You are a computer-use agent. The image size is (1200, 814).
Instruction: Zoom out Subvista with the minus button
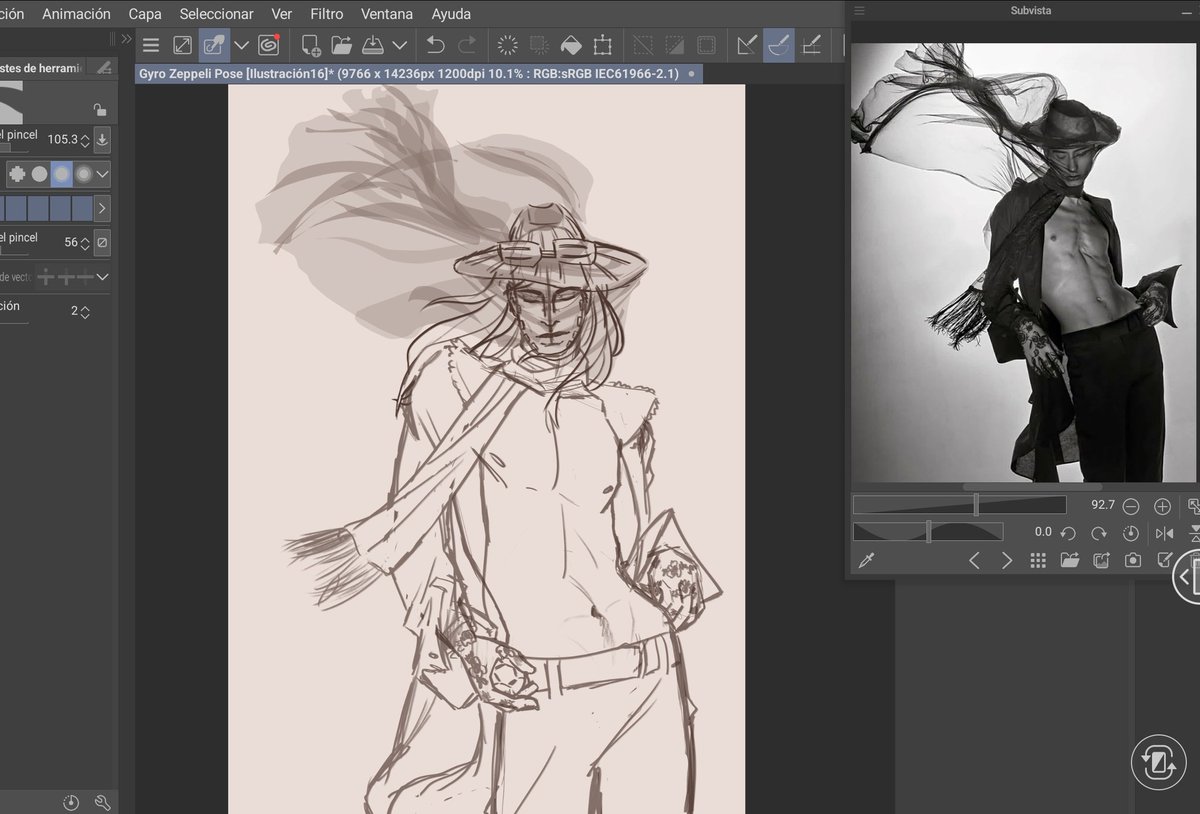[1131, 506]
